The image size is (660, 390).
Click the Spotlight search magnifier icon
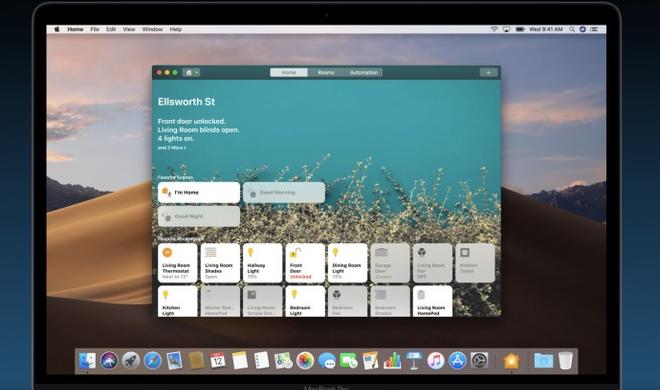[x=572, y=29]
